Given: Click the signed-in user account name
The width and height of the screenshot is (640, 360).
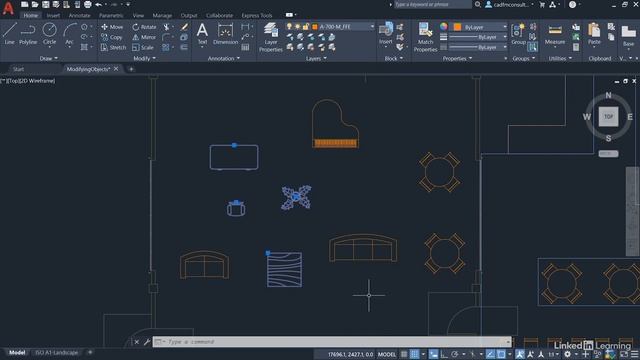Looking at the screenshot, I should 511,4.
